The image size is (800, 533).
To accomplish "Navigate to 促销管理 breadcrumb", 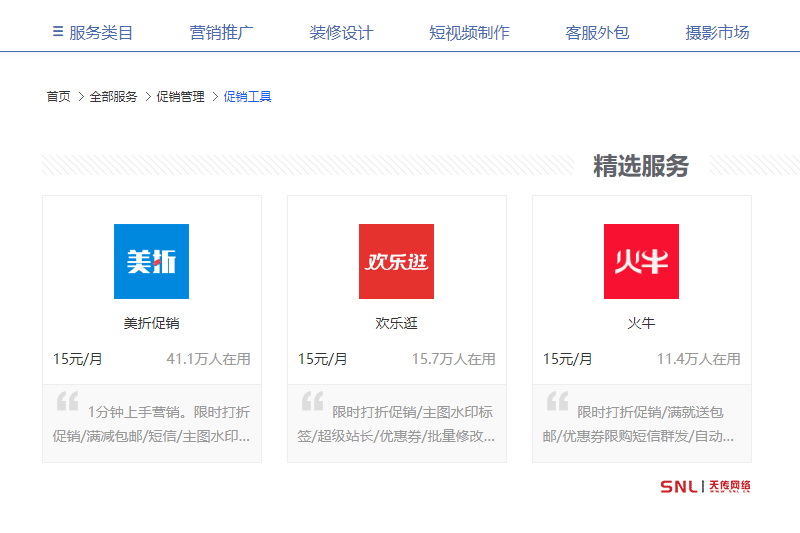I will tap(180, 96).
